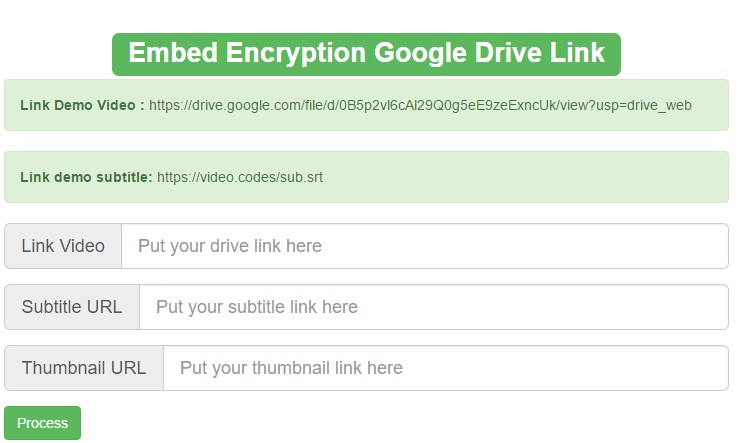The image size is (741, 443).
Task: Click the bold 'Link demo subtitle:' text
Action: (86, 178)
